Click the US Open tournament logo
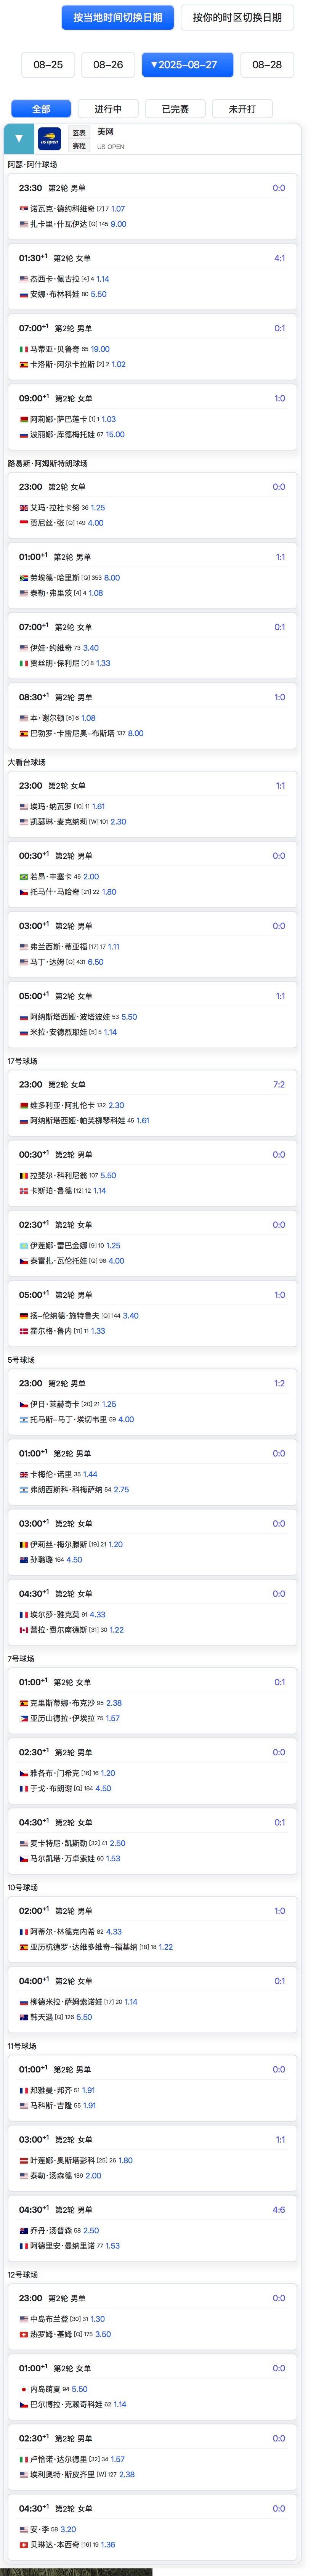Image resolution: width=324 pixels, height=2576 pixels. pos(49,139)
